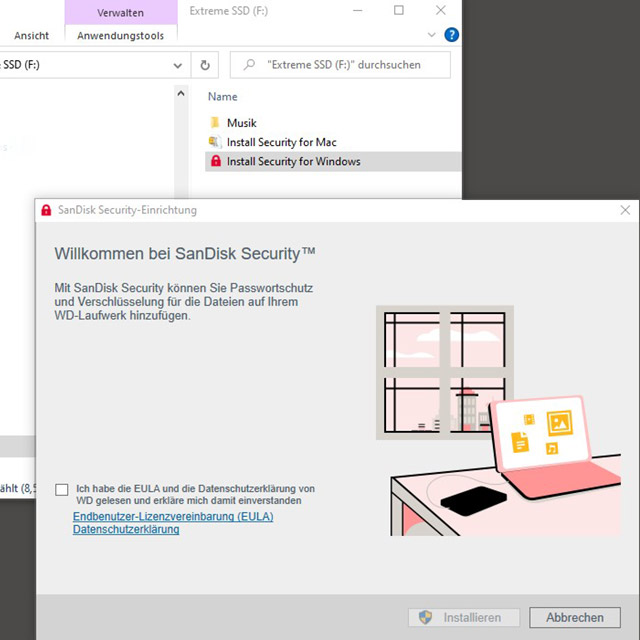The height and width of the screenshot is (640, 640).
Task: Select the Install Security for Windows file
Action: 293,161
